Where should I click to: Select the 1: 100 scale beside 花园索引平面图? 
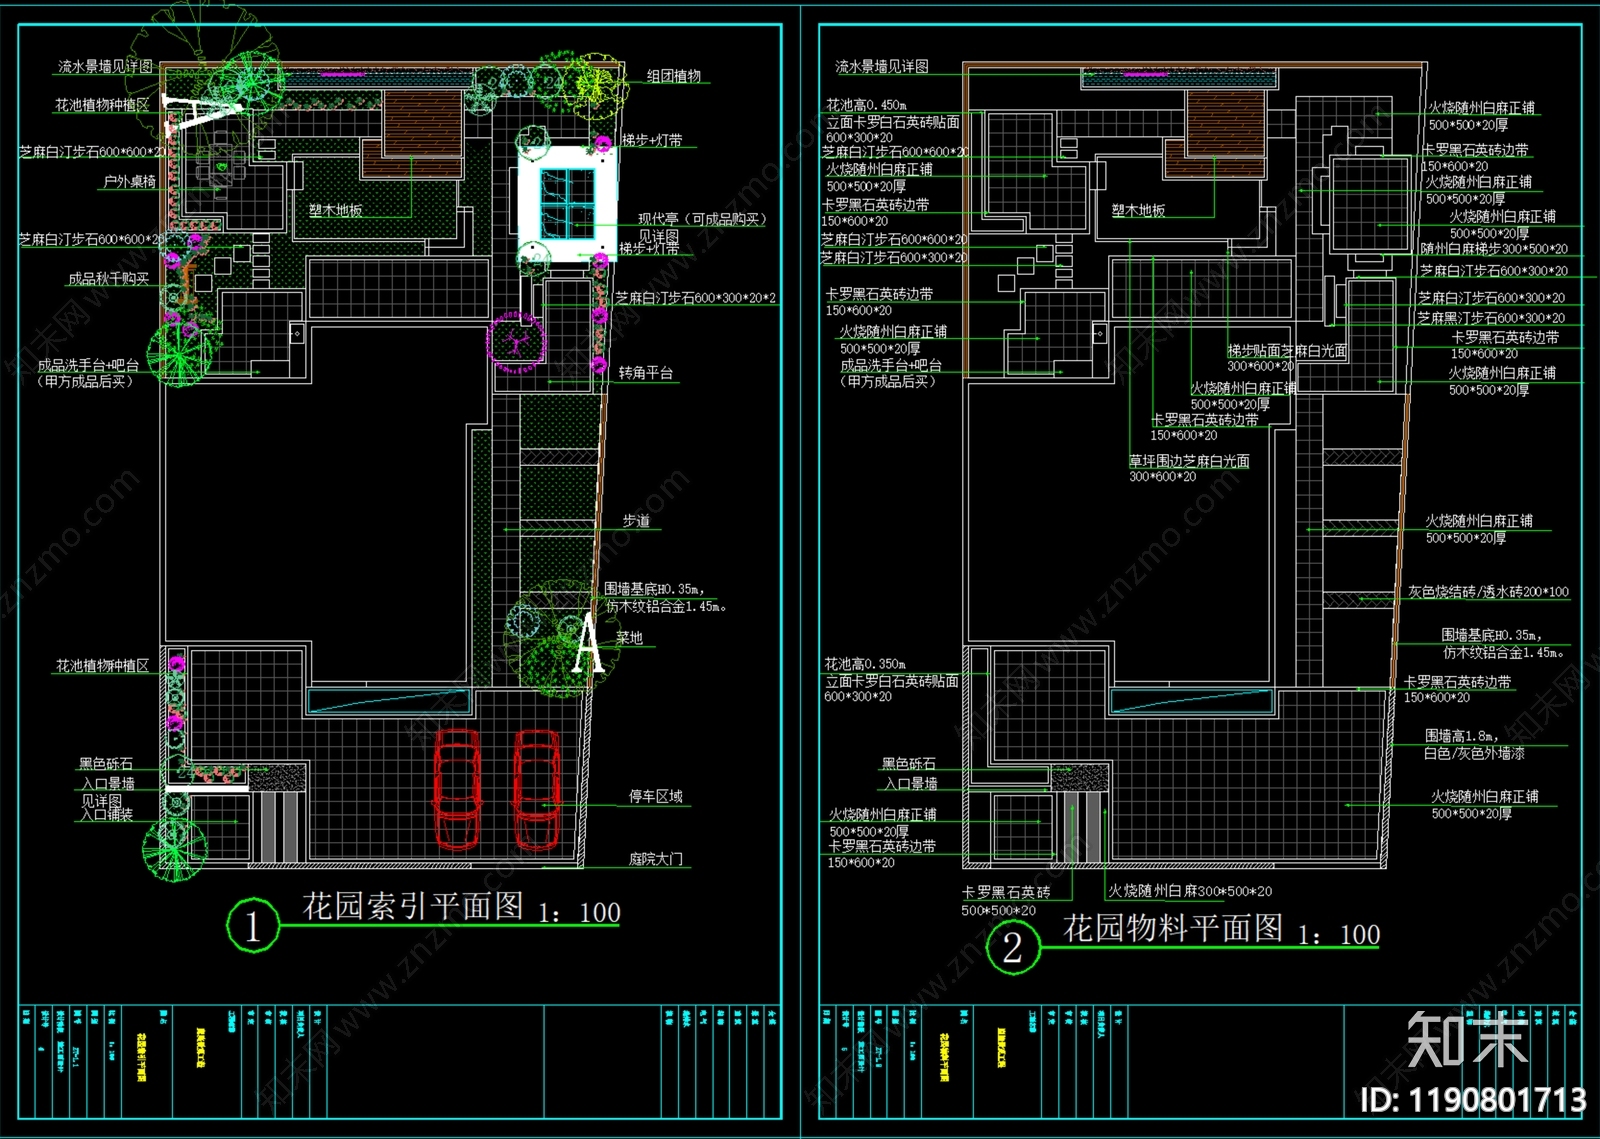coord(579,913)
